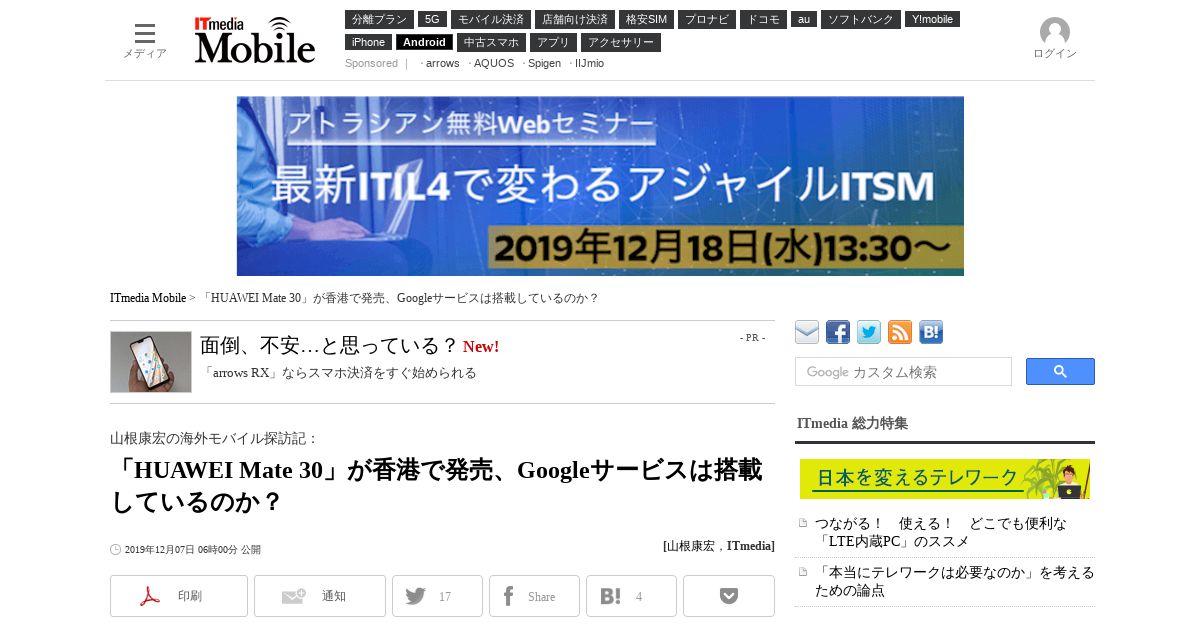The width and height of the screenshot is (1200, 630).
Task: Open 本当にテレワークは必要なのか article link
Action: click(955, 581)
